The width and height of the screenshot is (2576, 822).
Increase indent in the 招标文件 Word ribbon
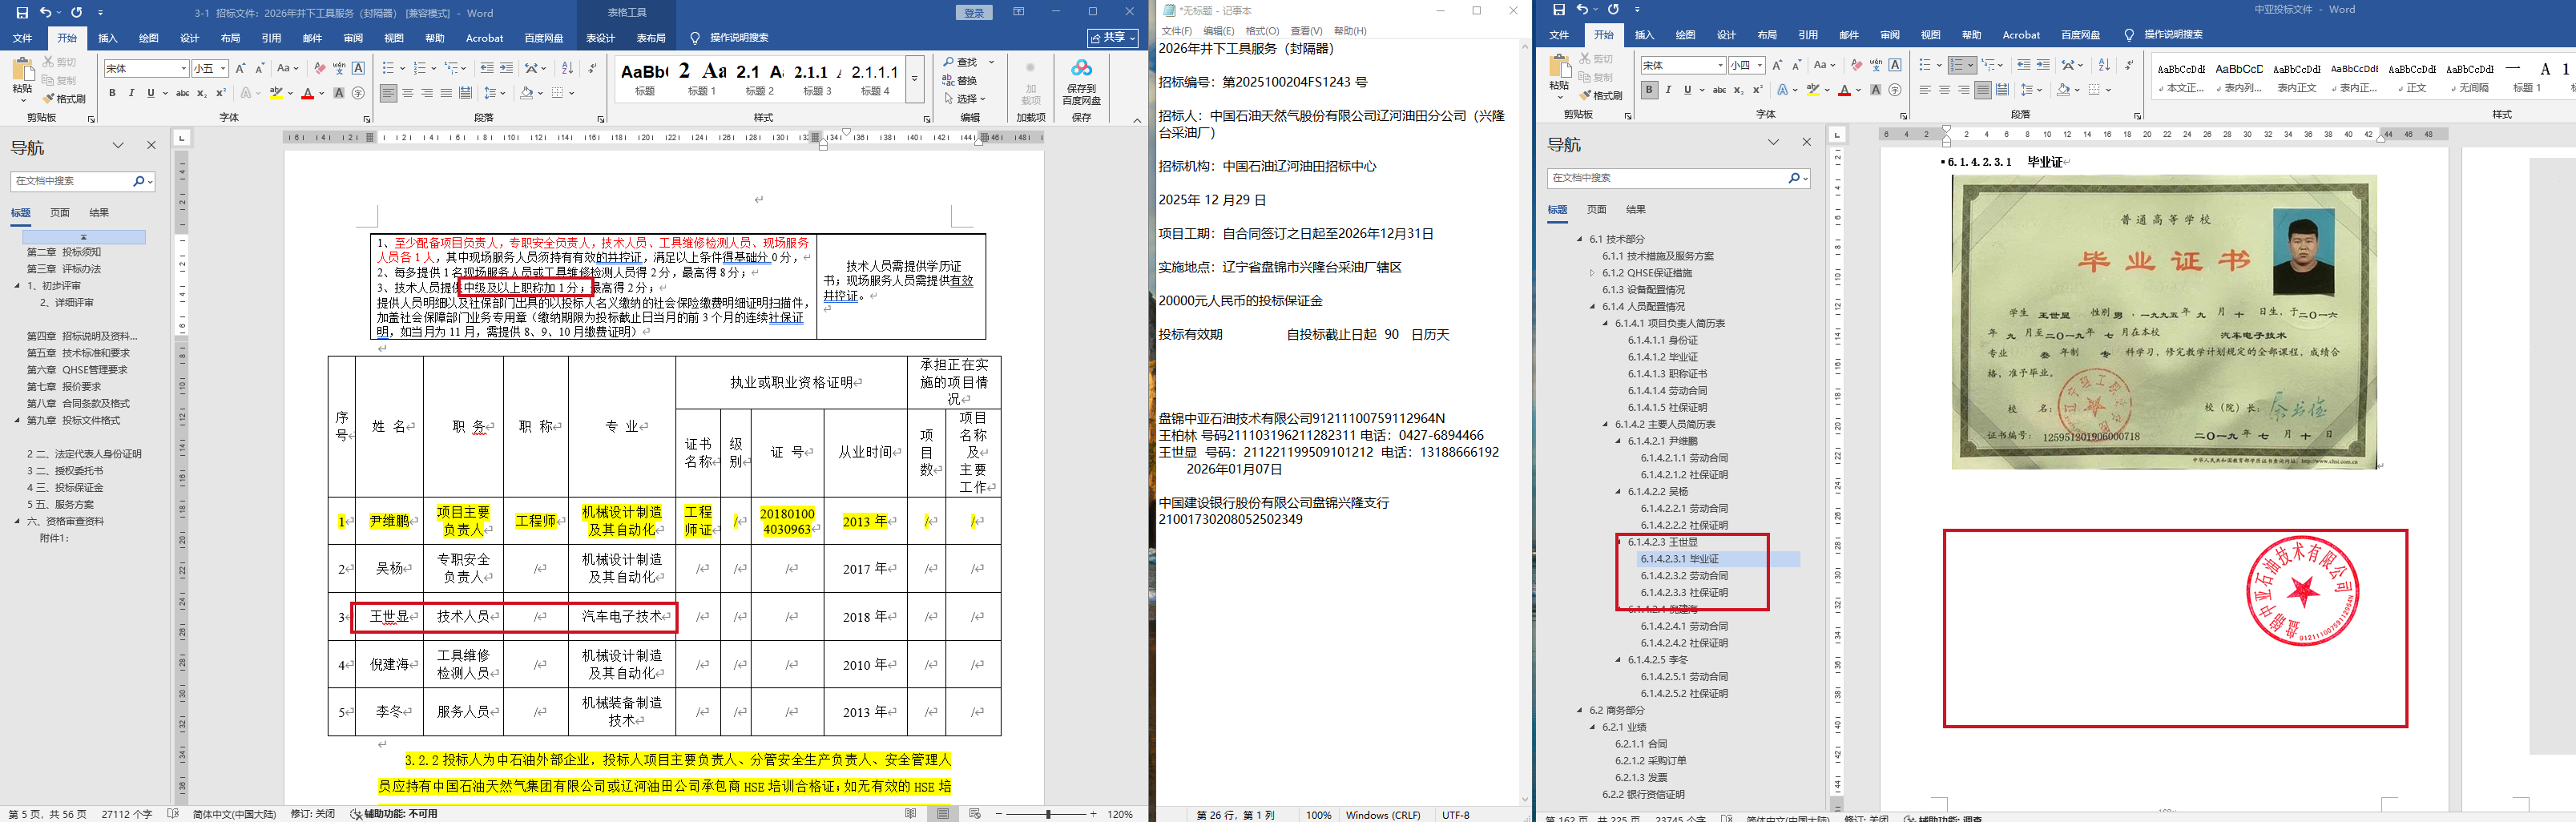coord(507,68)
